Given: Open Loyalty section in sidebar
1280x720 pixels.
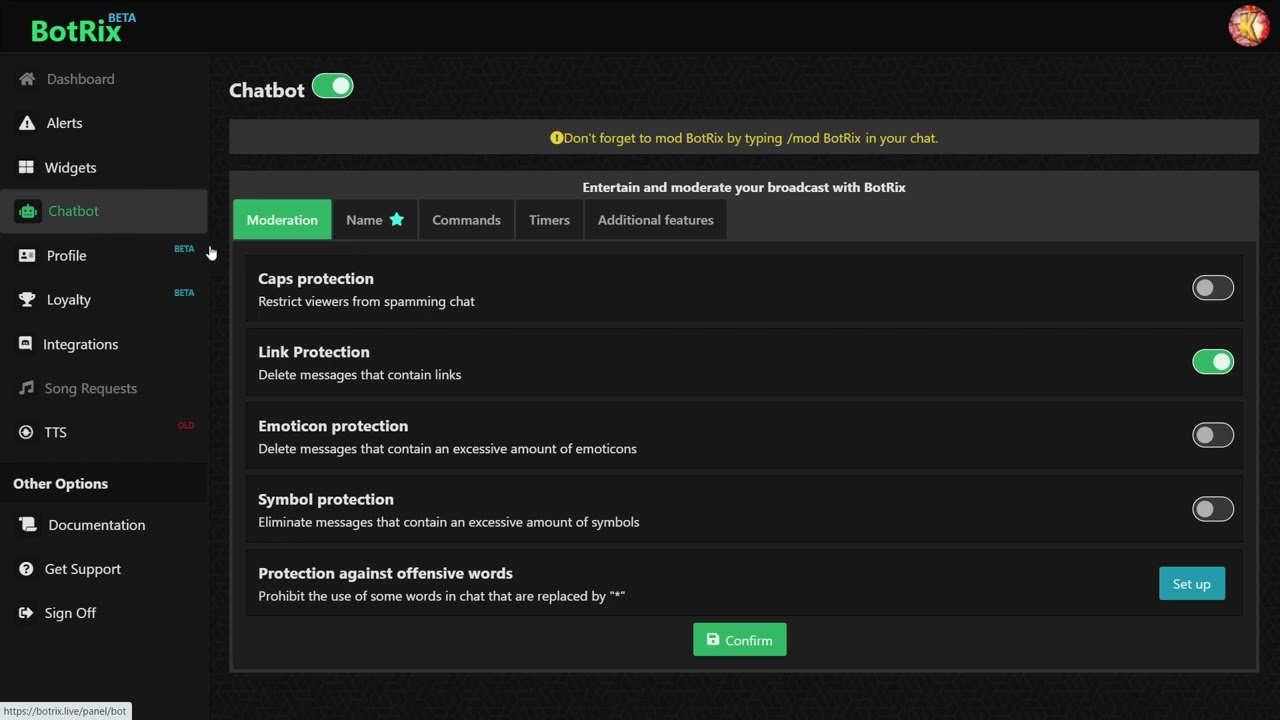Looking at the screenshot, I should (x=68, y=300).
